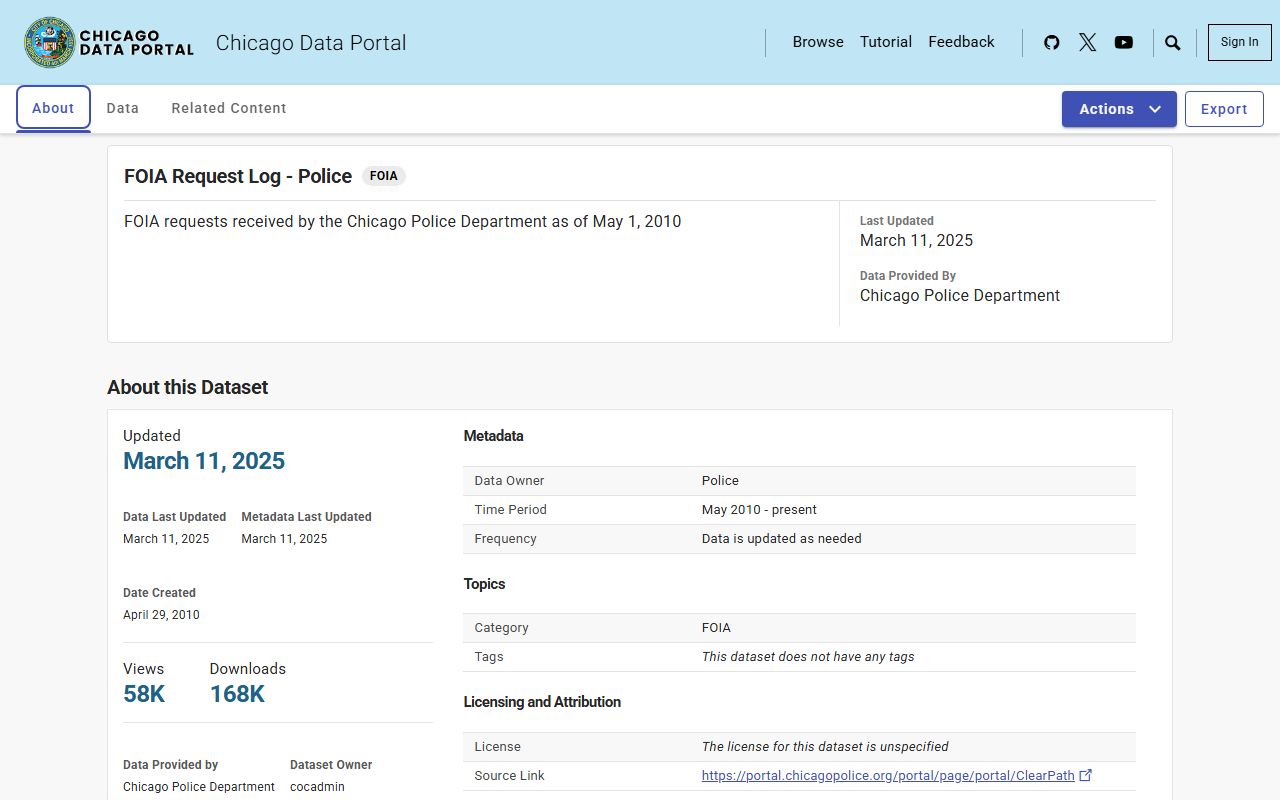Expand the Actions dropdown menu

(x=1119, y=109)
